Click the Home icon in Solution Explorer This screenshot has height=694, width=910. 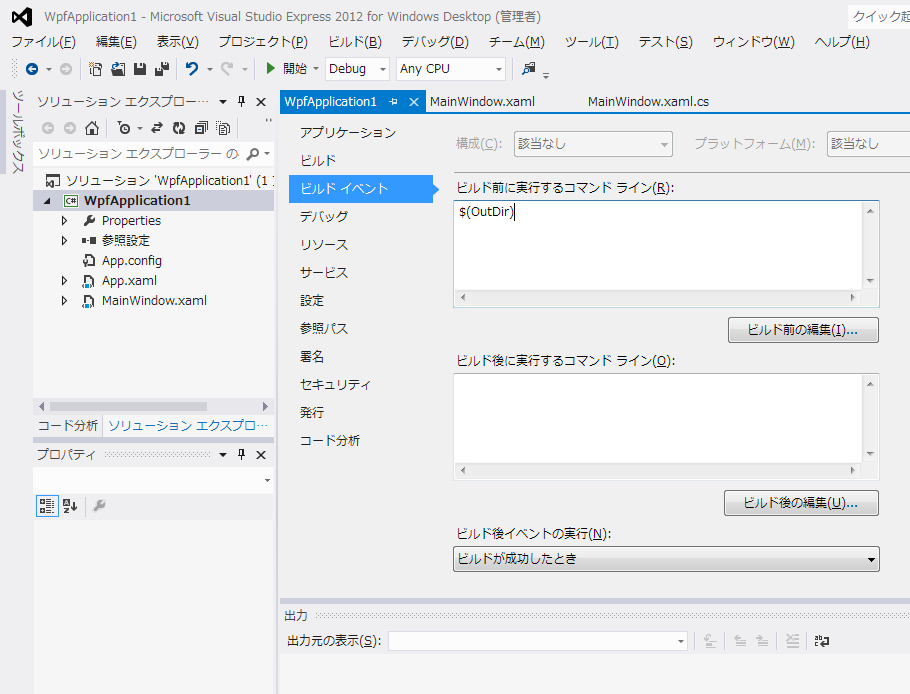92,128
